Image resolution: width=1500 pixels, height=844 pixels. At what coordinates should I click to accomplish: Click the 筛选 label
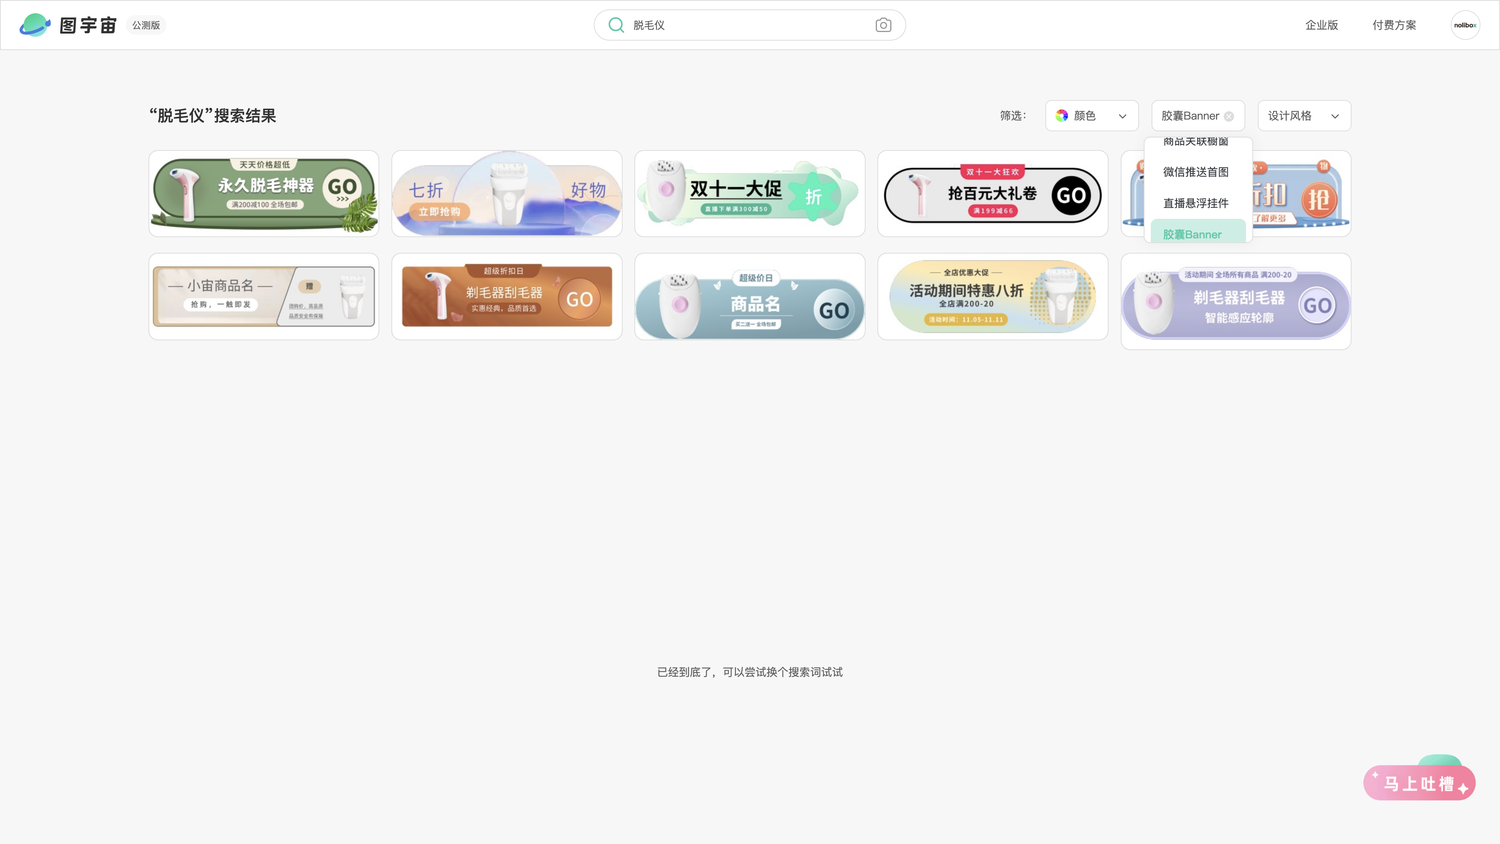1013,116
